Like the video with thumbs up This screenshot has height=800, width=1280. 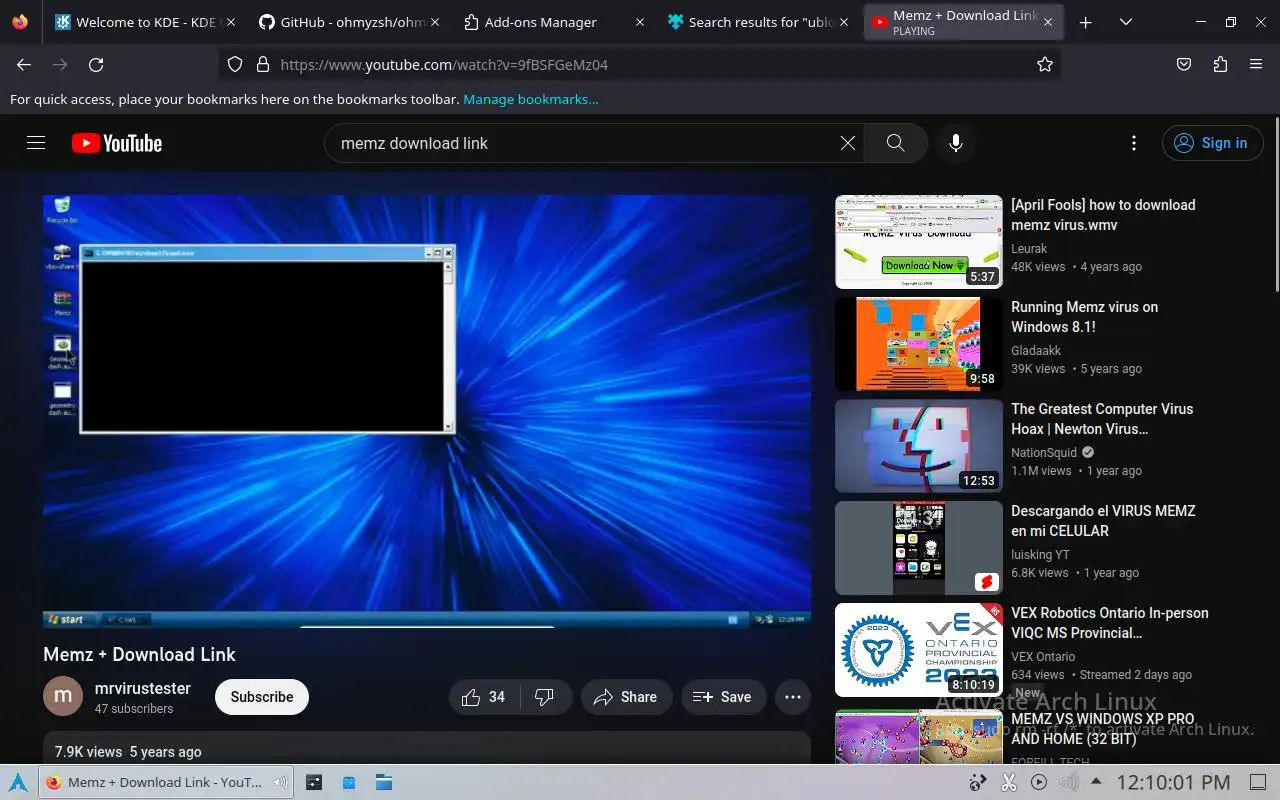pos(484,697)
